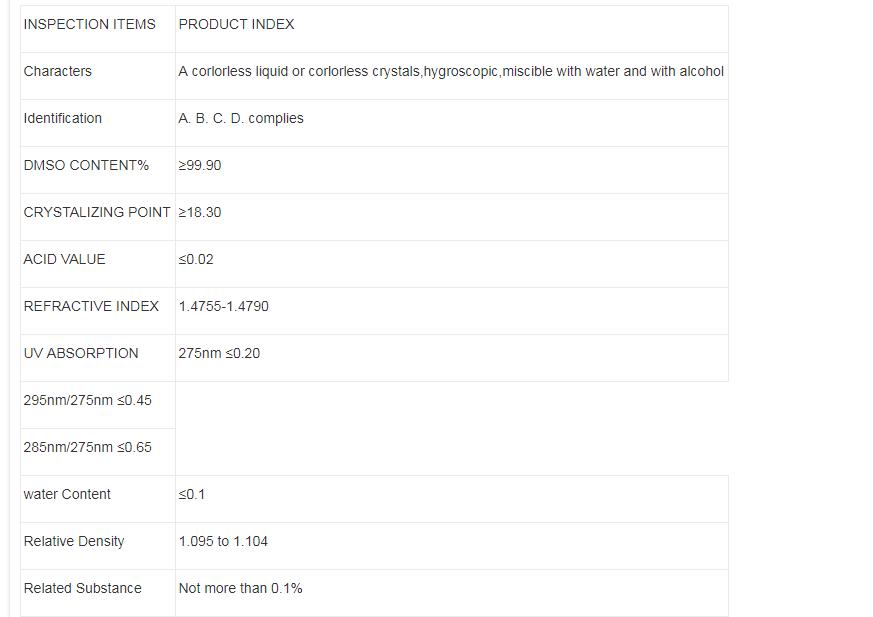Click the ≤0.02 value cell
This screenshot has width=873, height=617.
click(x=196, y=259)
